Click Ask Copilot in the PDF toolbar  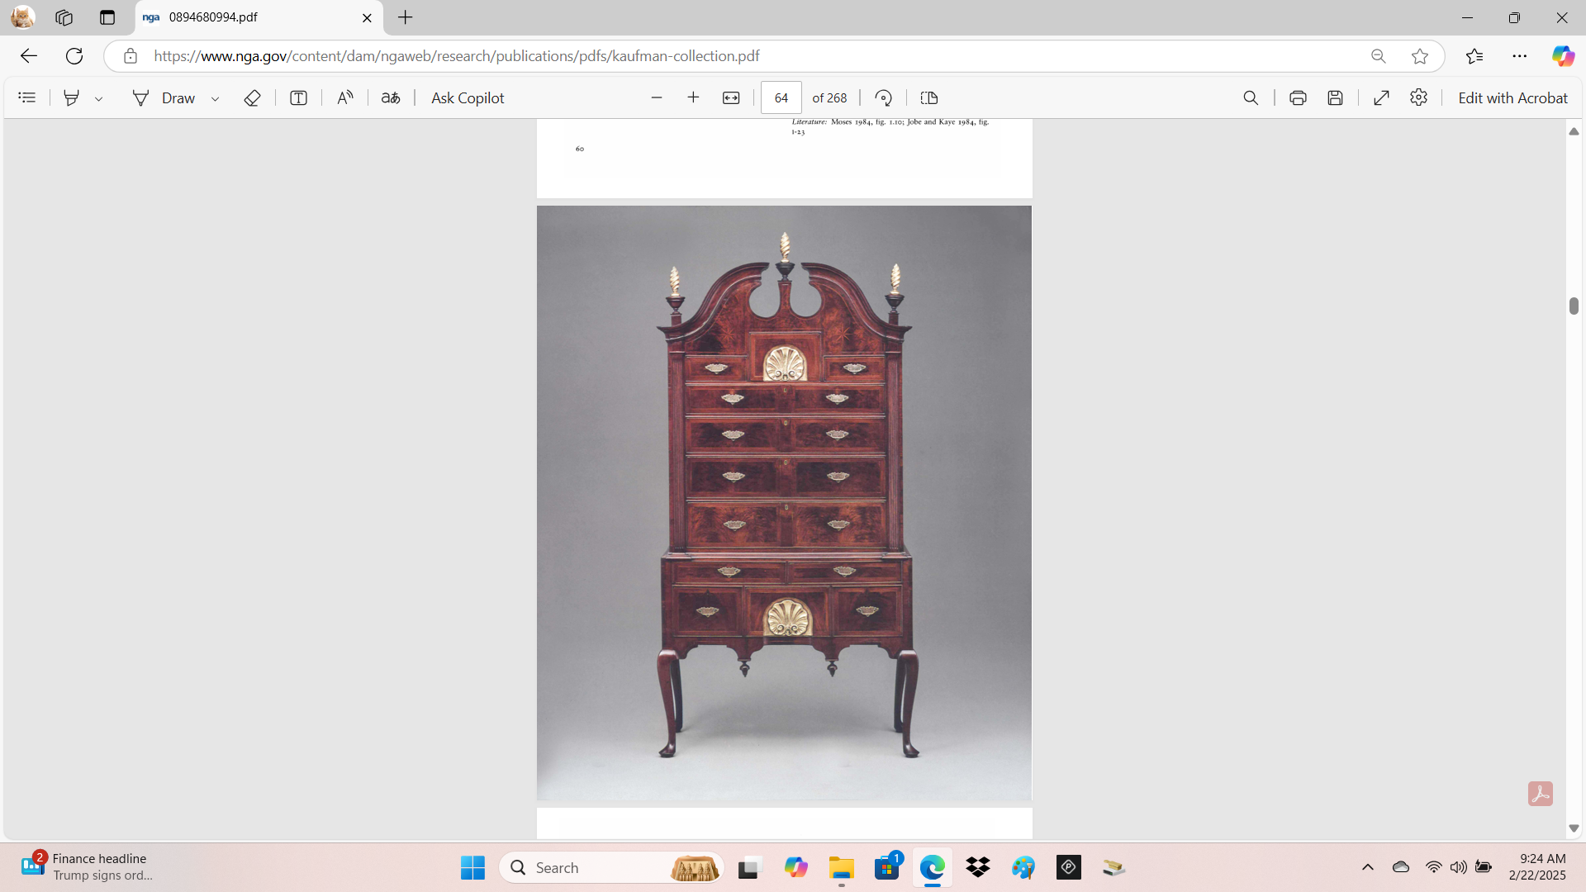467,98
